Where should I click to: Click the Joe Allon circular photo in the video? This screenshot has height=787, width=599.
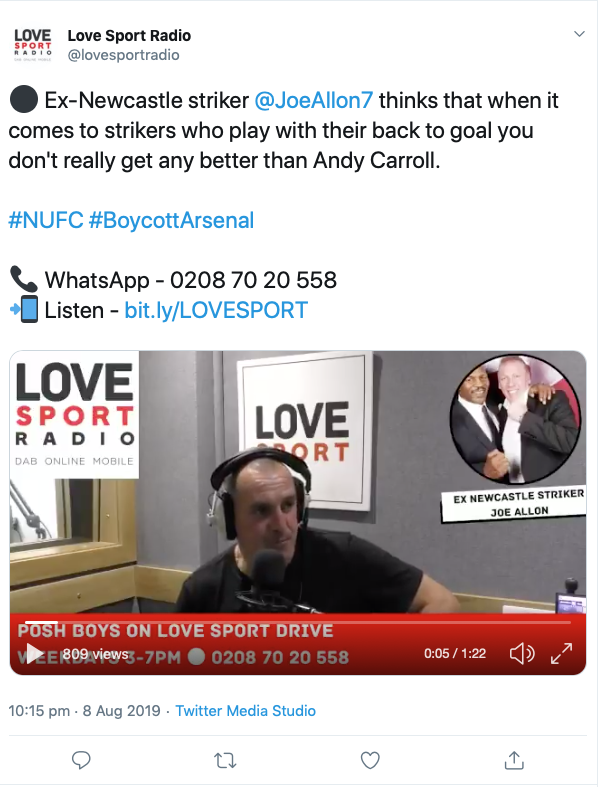(515, 419)
